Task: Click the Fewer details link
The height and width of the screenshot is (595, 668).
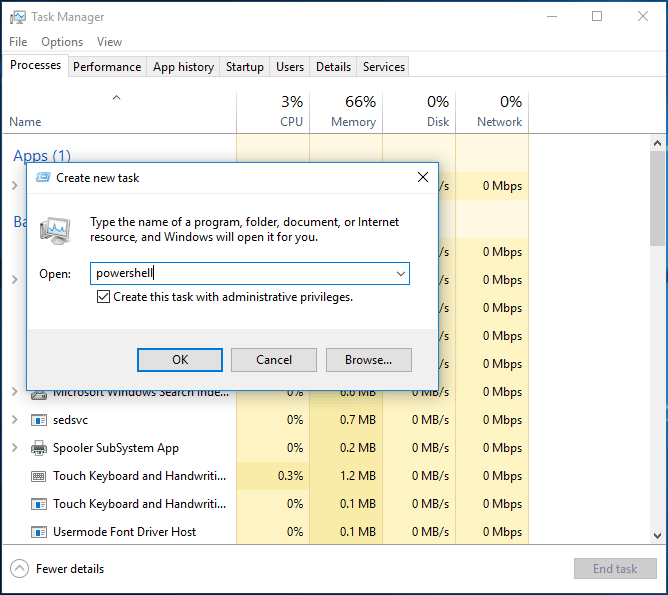Action: tap(70, 569)
